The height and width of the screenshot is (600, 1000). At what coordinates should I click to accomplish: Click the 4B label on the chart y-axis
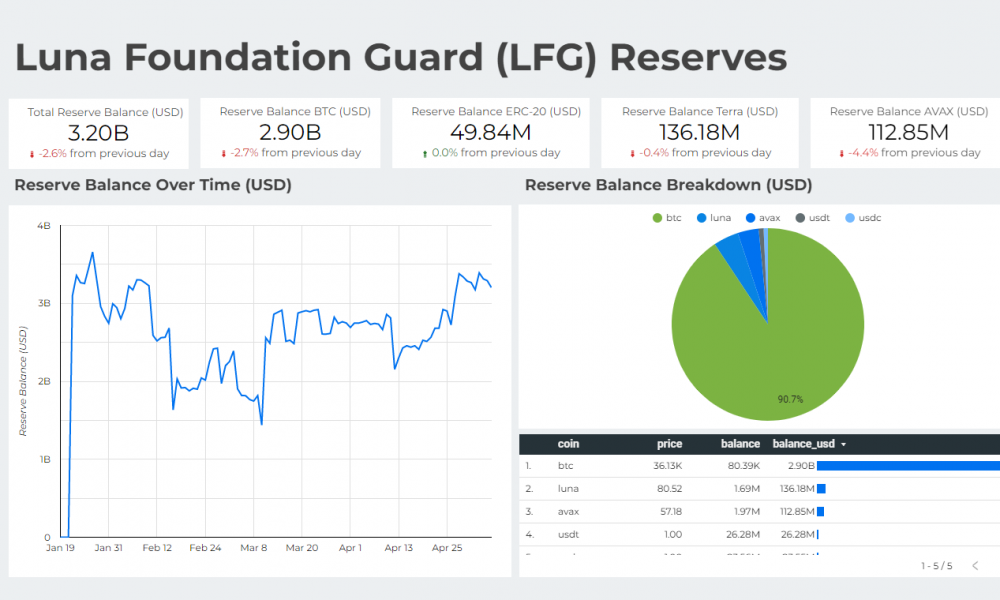[44, 226]
